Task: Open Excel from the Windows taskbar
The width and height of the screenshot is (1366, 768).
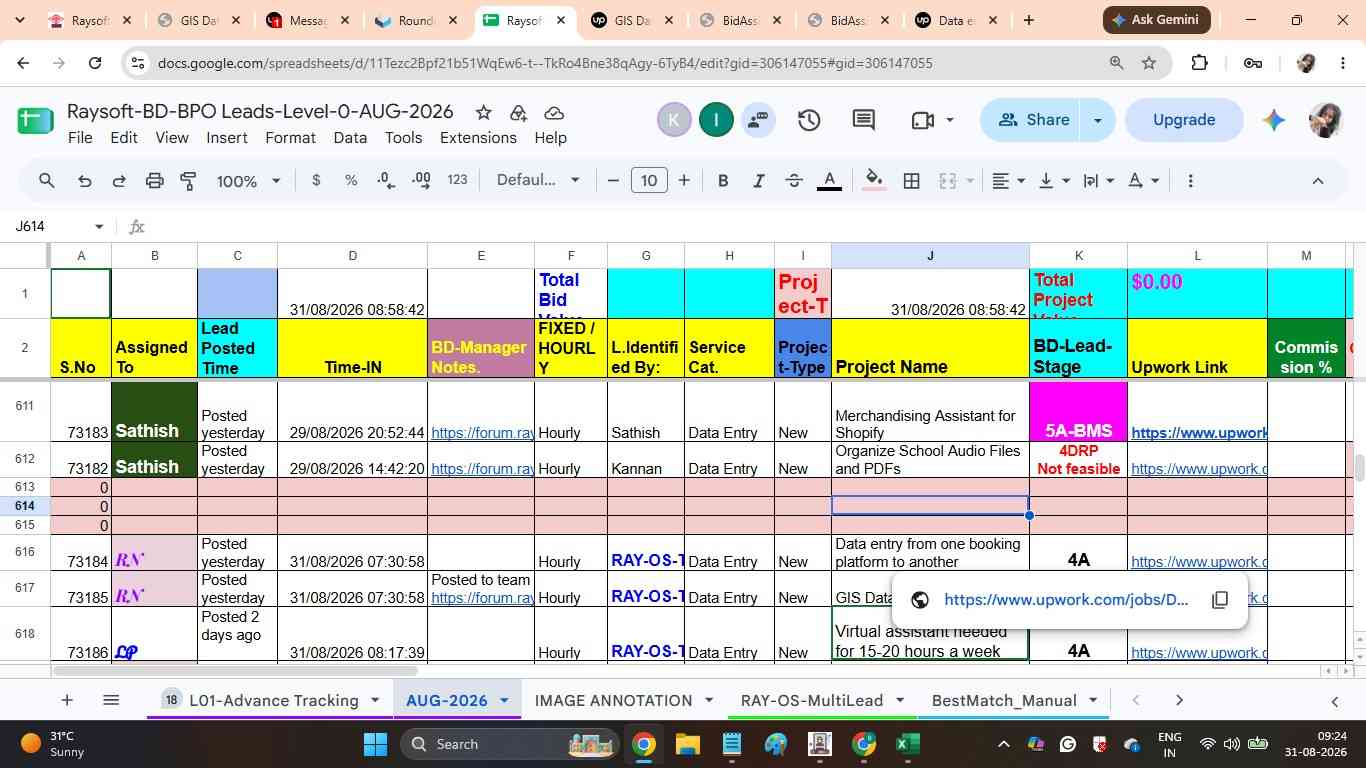Action: [907, 744]
